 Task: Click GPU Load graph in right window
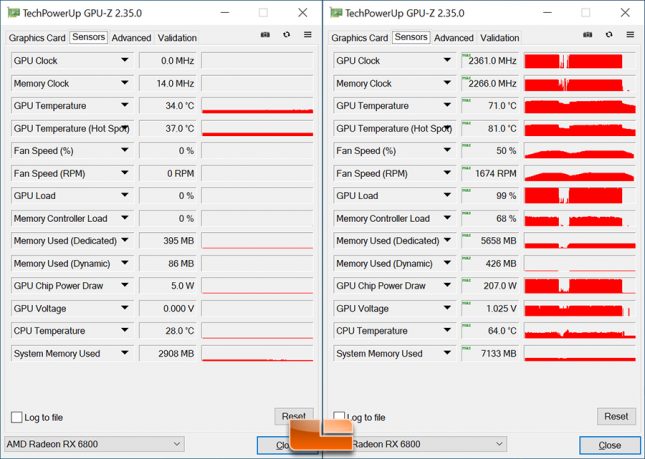click(x=580, y=196)
